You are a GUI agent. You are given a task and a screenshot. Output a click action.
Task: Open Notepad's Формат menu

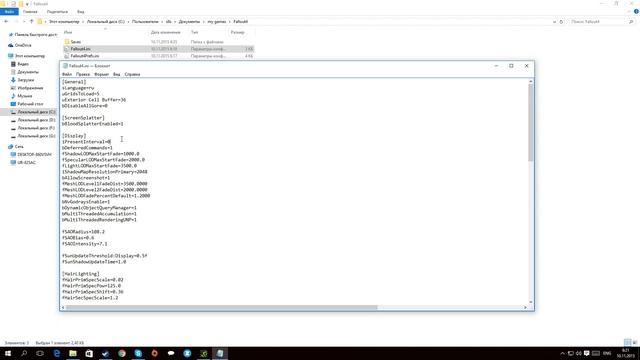pyautogui.click(x=102, y=74)
